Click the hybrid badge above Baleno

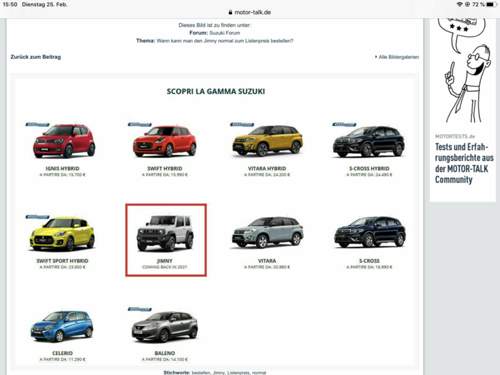[140, 309]
